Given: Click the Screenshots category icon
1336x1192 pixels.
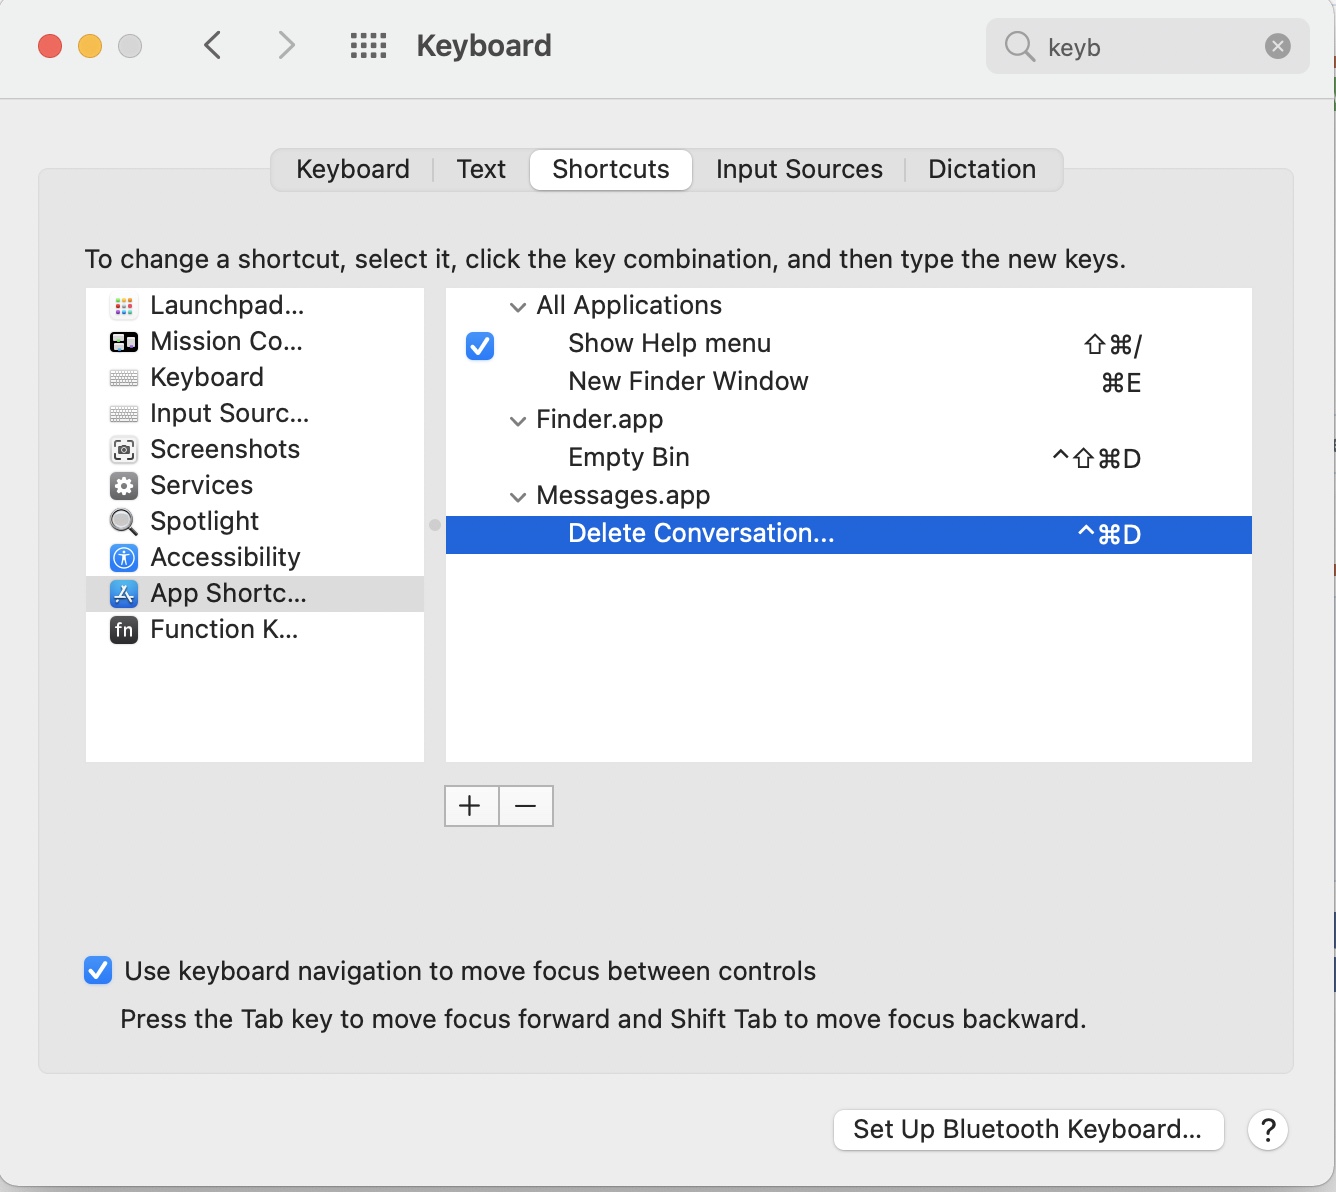Looking at the screenshot, I should 124,450.
